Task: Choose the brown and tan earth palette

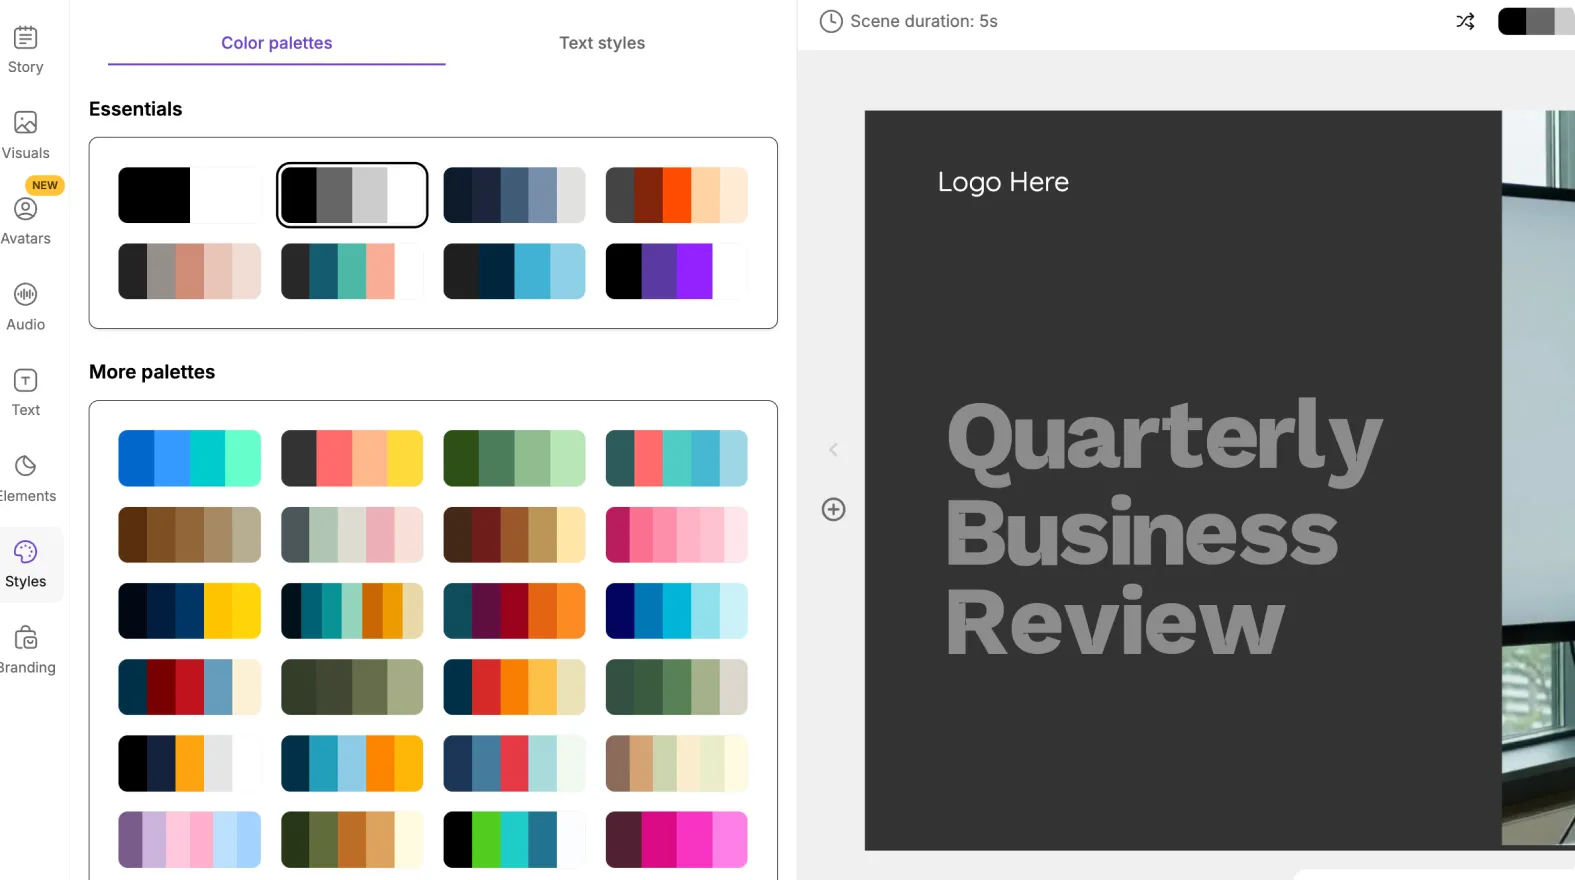Action: pos(190,535)
